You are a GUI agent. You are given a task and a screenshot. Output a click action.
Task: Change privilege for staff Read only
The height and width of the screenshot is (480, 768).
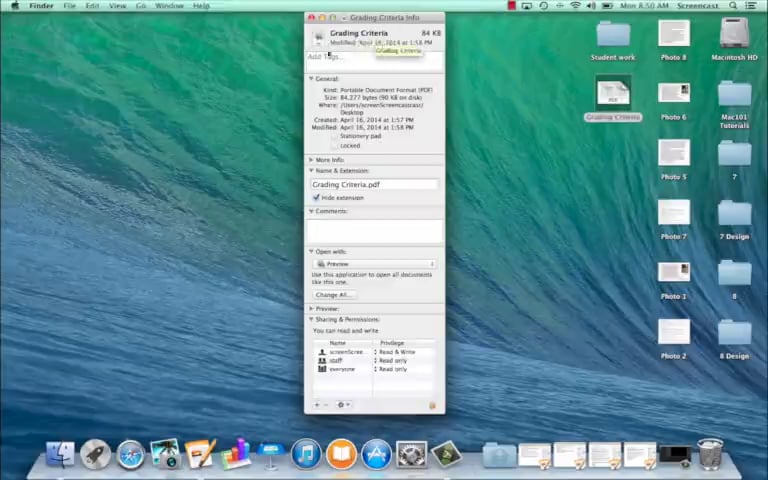tap(393, 360)
